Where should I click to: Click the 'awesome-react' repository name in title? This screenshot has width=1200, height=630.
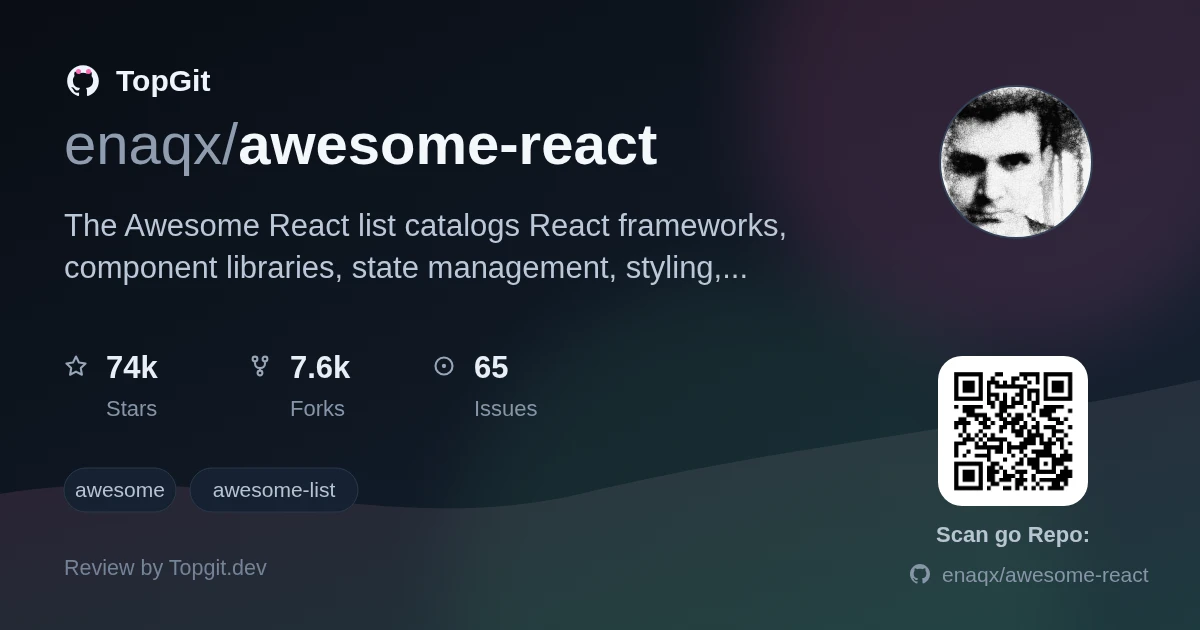click(x=448, y=146)
